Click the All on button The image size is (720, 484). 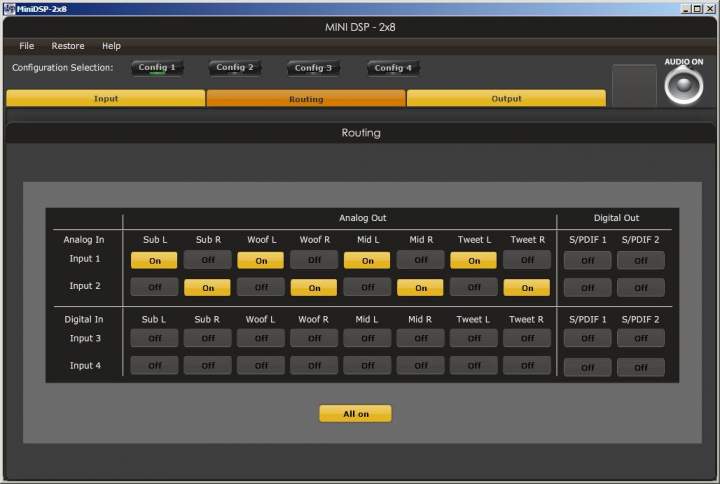pyautogui.click(x=355, y=414)
